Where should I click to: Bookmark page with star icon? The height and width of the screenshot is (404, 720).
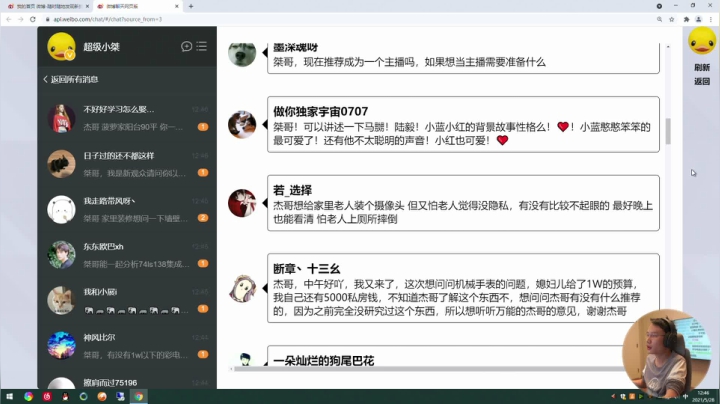[x=671, y=19]
